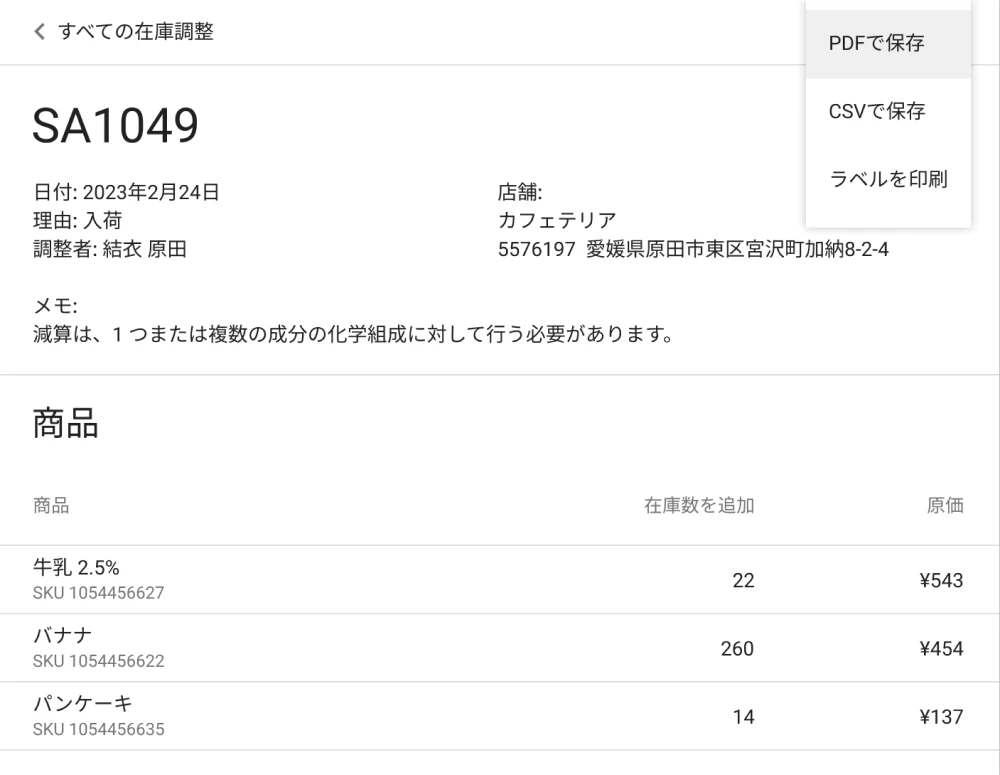Select 'PDFで保存' from the export menu

coord(876,44)
